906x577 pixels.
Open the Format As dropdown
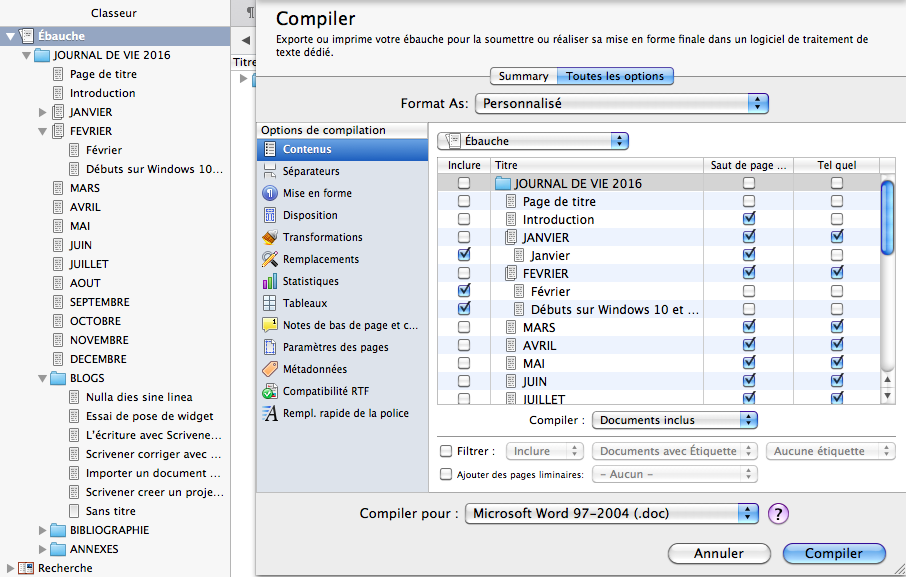pyautogui.click(x=621, y=103)
